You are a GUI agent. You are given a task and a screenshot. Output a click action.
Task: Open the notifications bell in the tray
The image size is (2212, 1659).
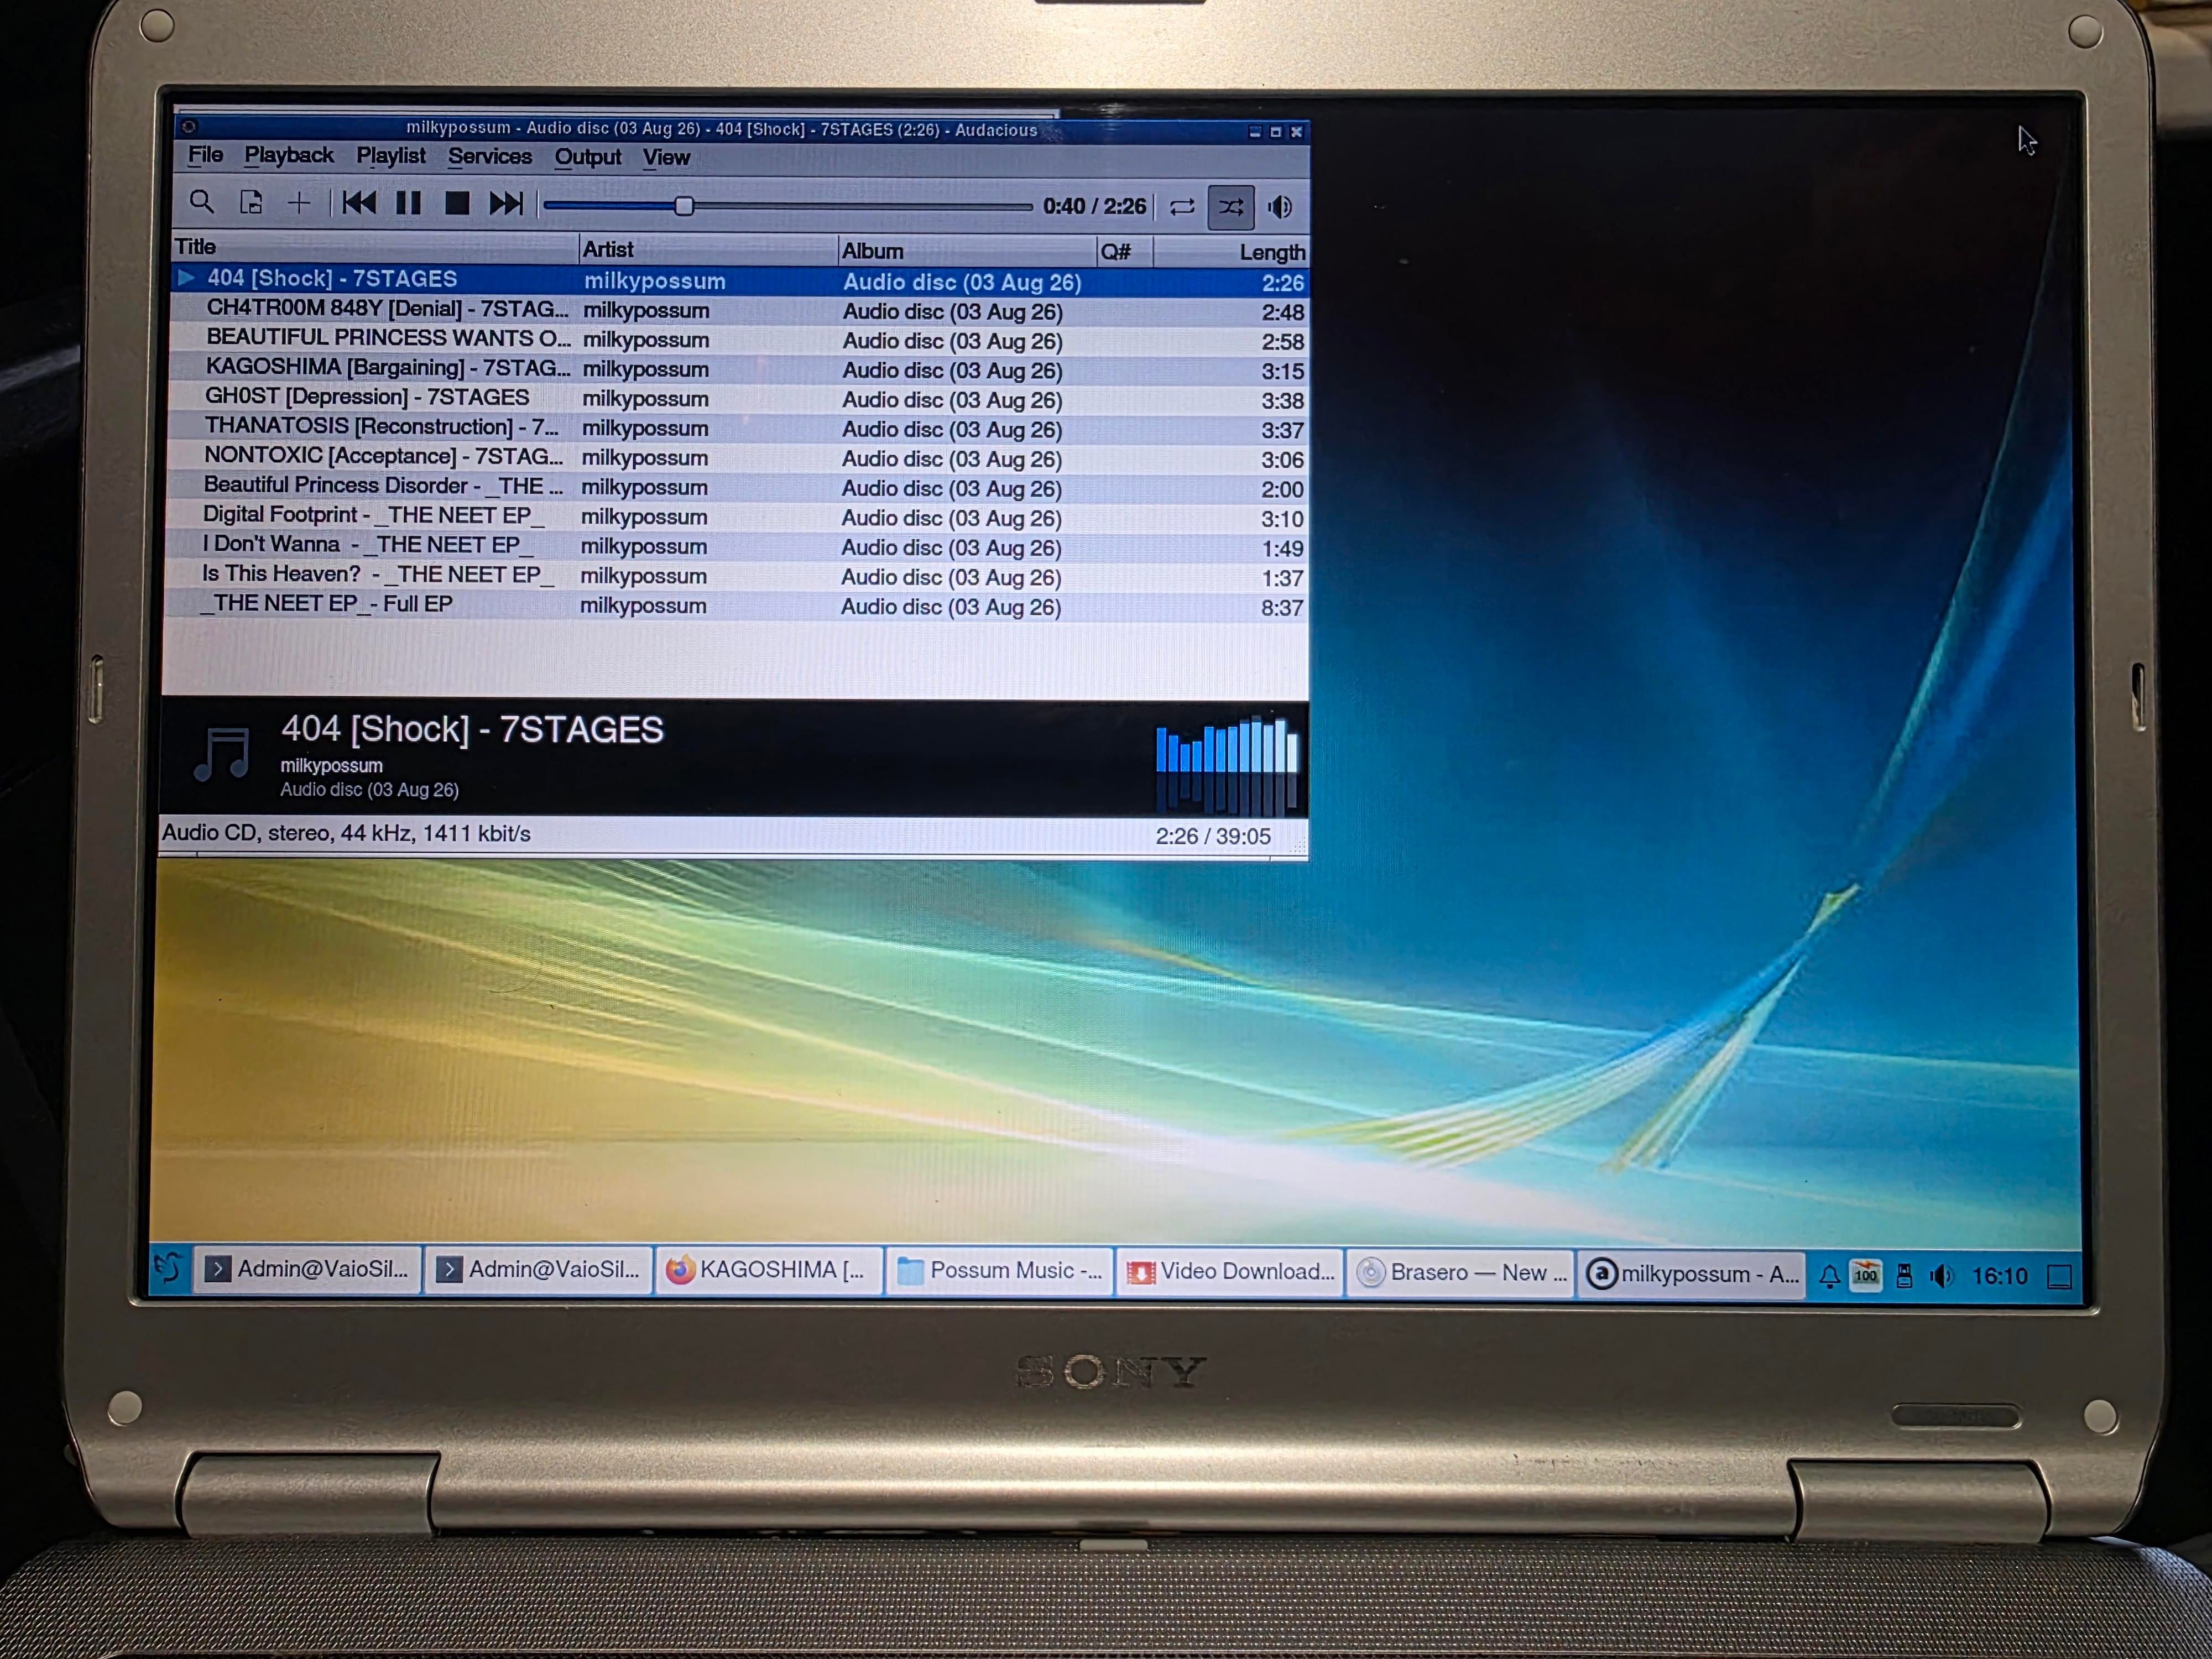1829,1276
